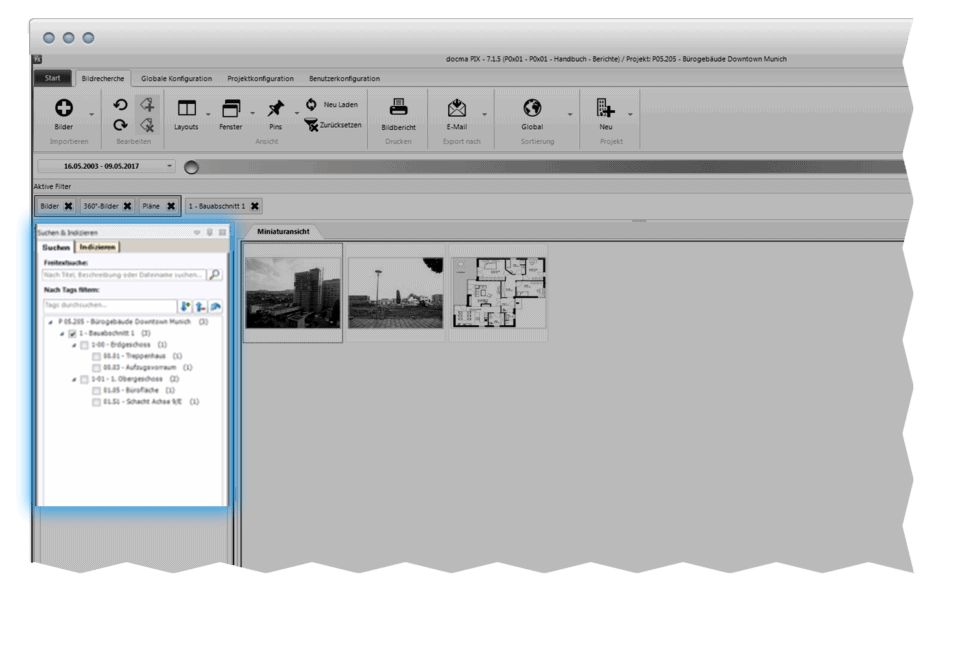
Task: Remove the 360°-Bilder active filter
Action: tap(127, 206)
